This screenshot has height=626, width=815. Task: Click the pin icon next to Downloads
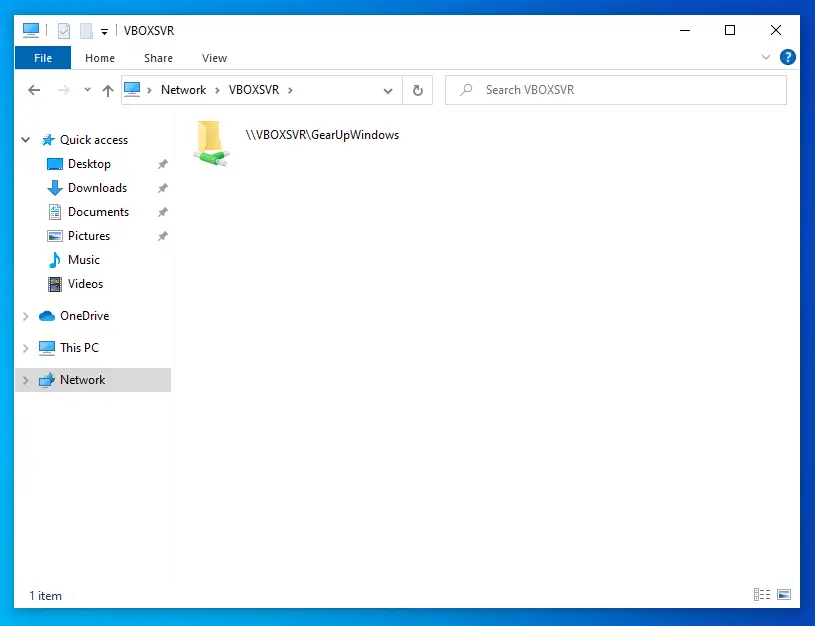click(x=163, y=188)
